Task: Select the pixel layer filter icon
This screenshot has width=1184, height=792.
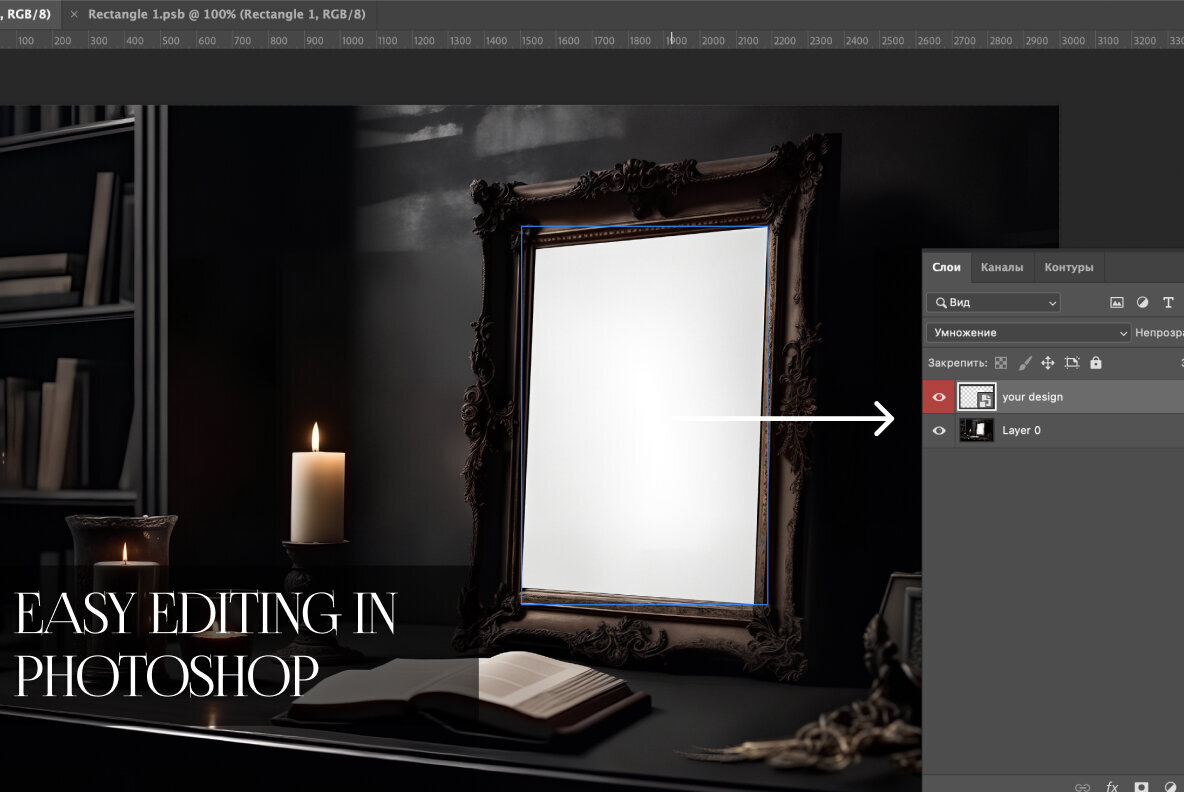Action: click(x=1118, y=303)
